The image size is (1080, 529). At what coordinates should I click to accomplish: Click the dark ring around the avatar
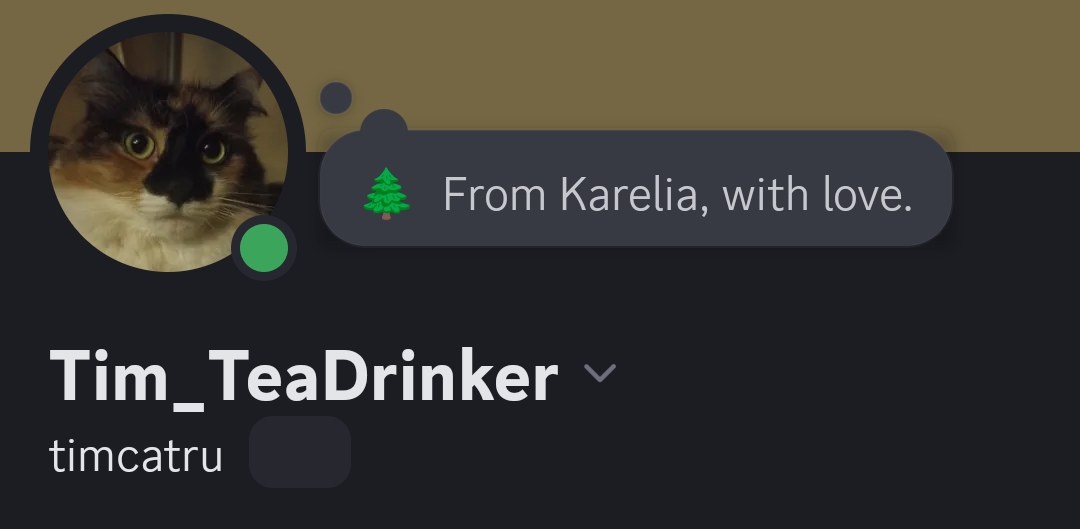click(x=167, y=22)
